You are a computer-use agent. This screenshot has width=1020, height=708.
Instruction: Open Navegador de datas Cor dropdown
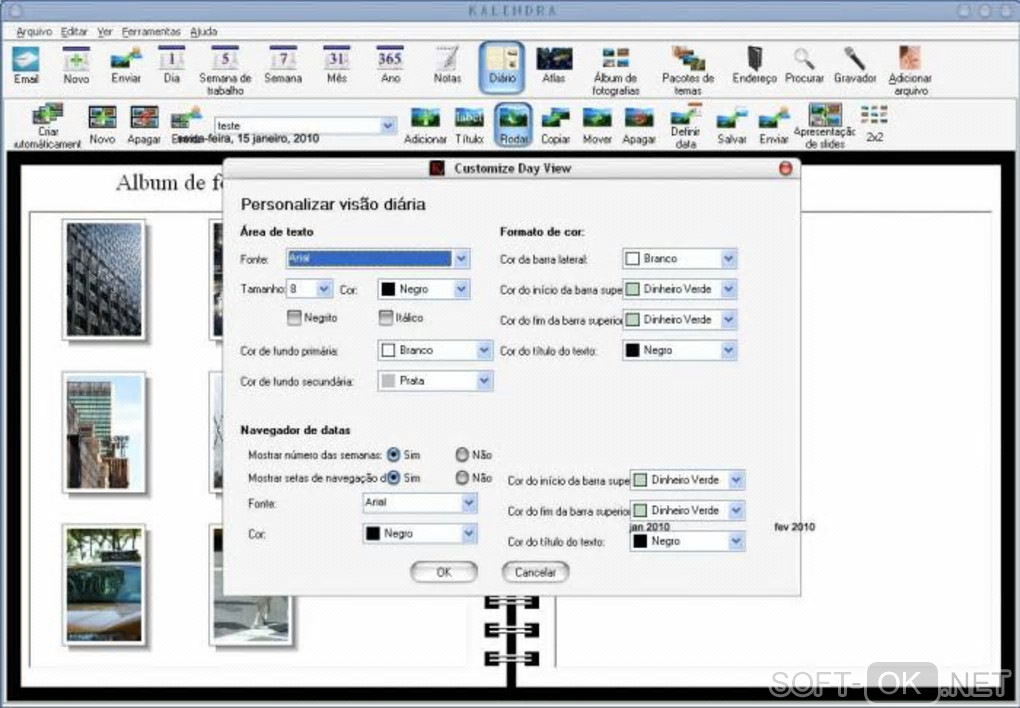[469, 534]
